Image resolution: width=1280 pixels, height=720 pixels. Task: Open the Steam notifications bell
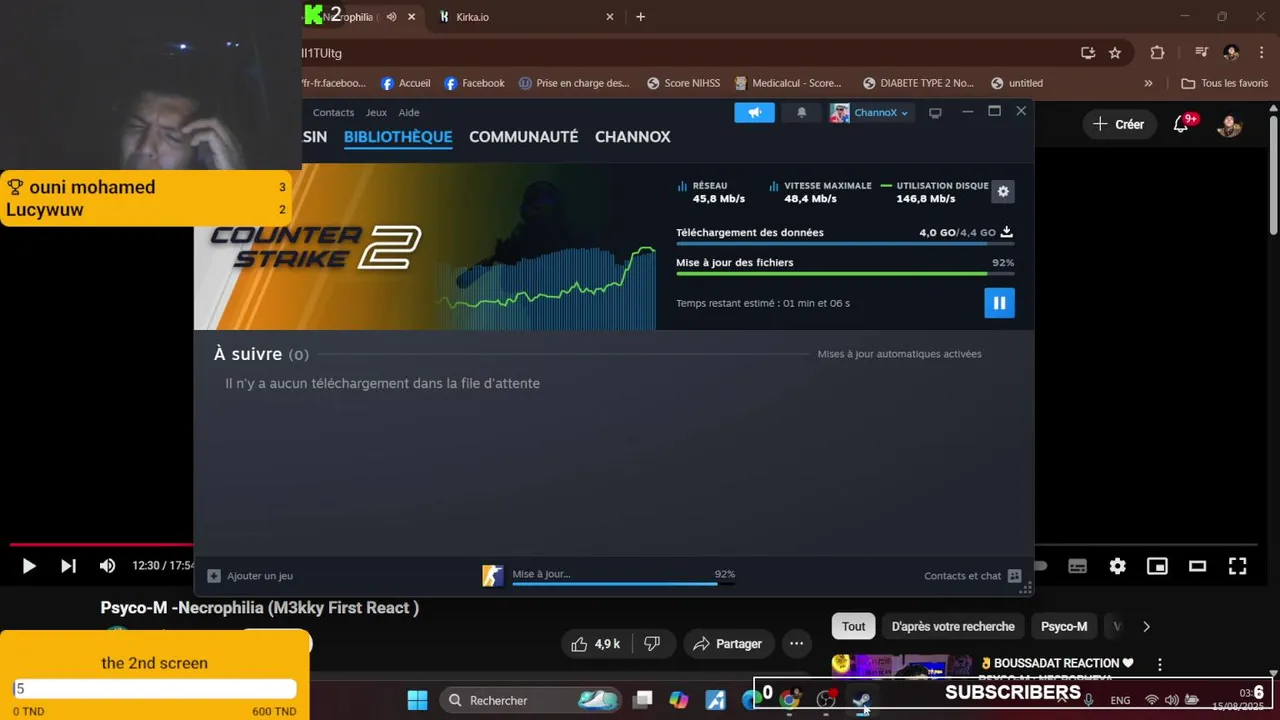pyautogui.click(x=801, y=113)
